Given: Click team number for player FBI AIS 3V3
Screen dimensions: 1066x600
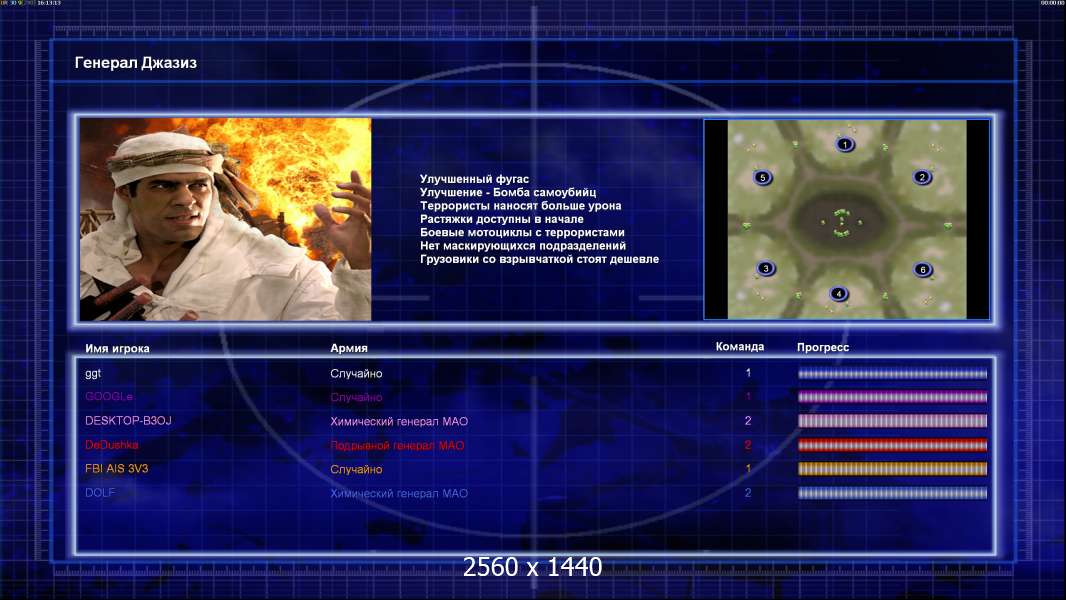Looking at the screenshot, I should point(748,469).
